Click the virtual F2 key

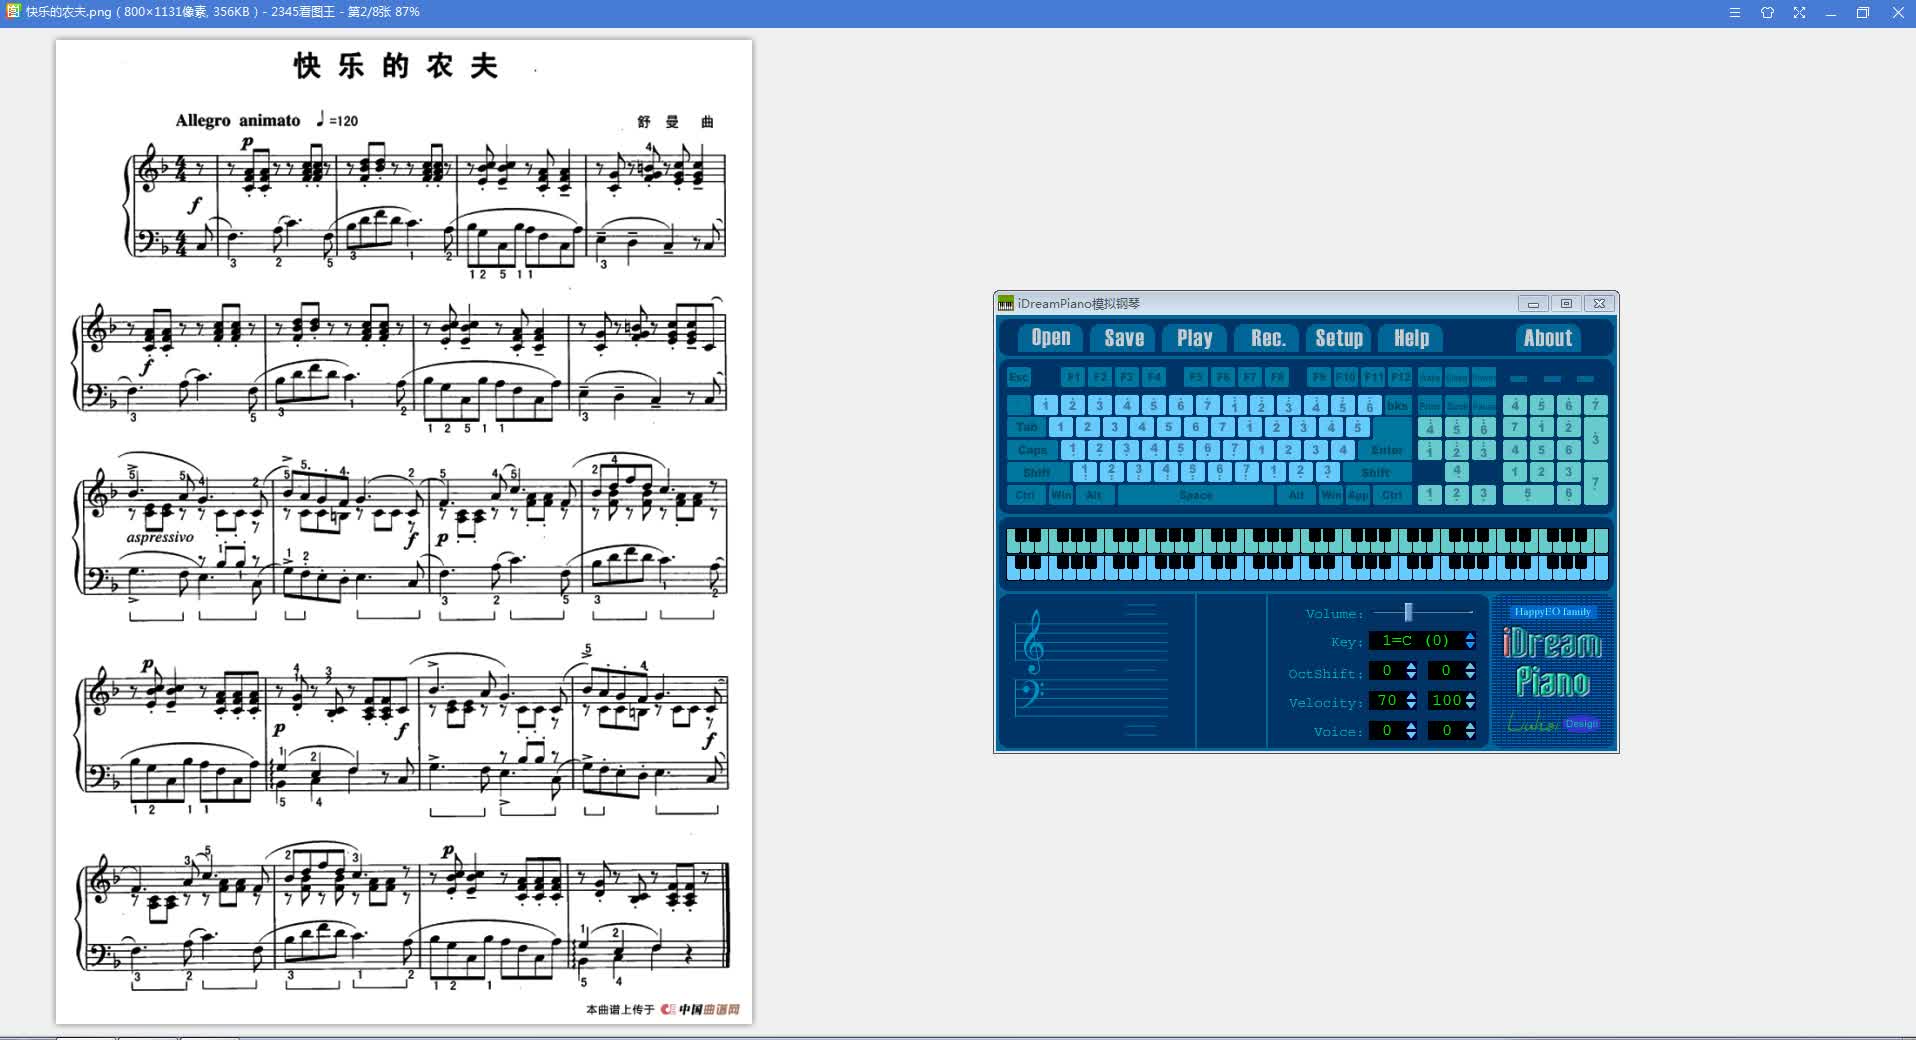[x=1100, y=377]
